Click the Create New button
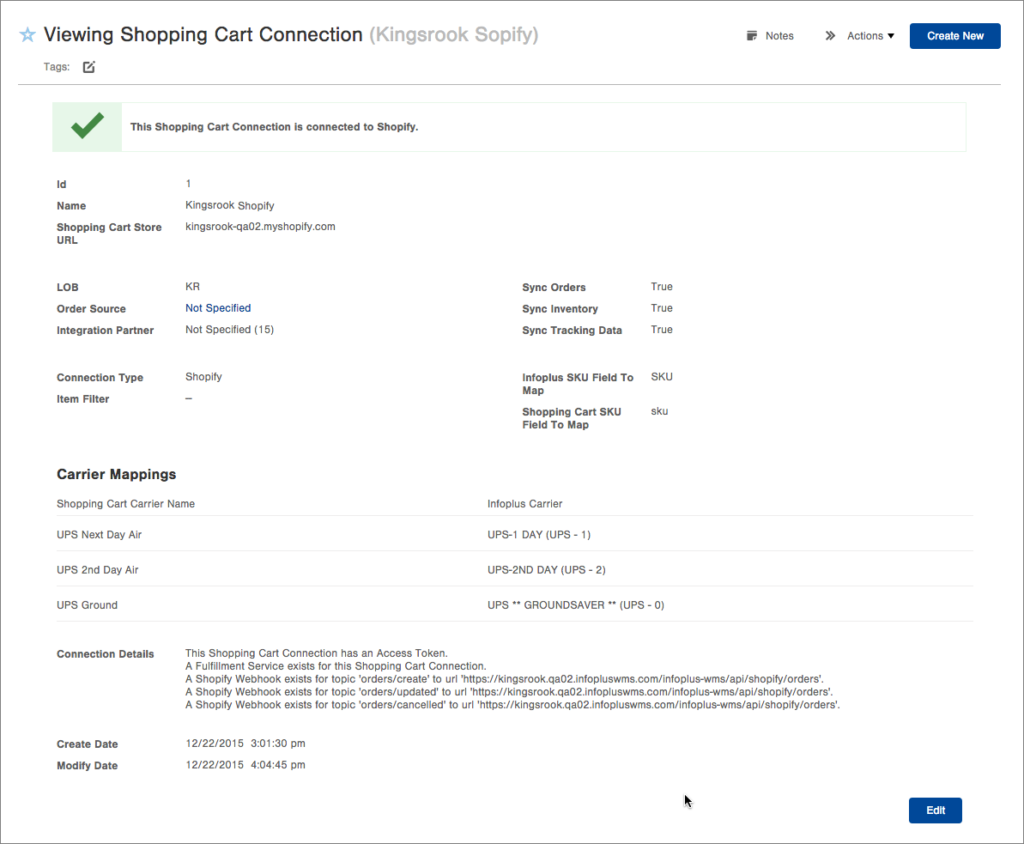This screenshot has width=1024, height=844. pos(955,36)
